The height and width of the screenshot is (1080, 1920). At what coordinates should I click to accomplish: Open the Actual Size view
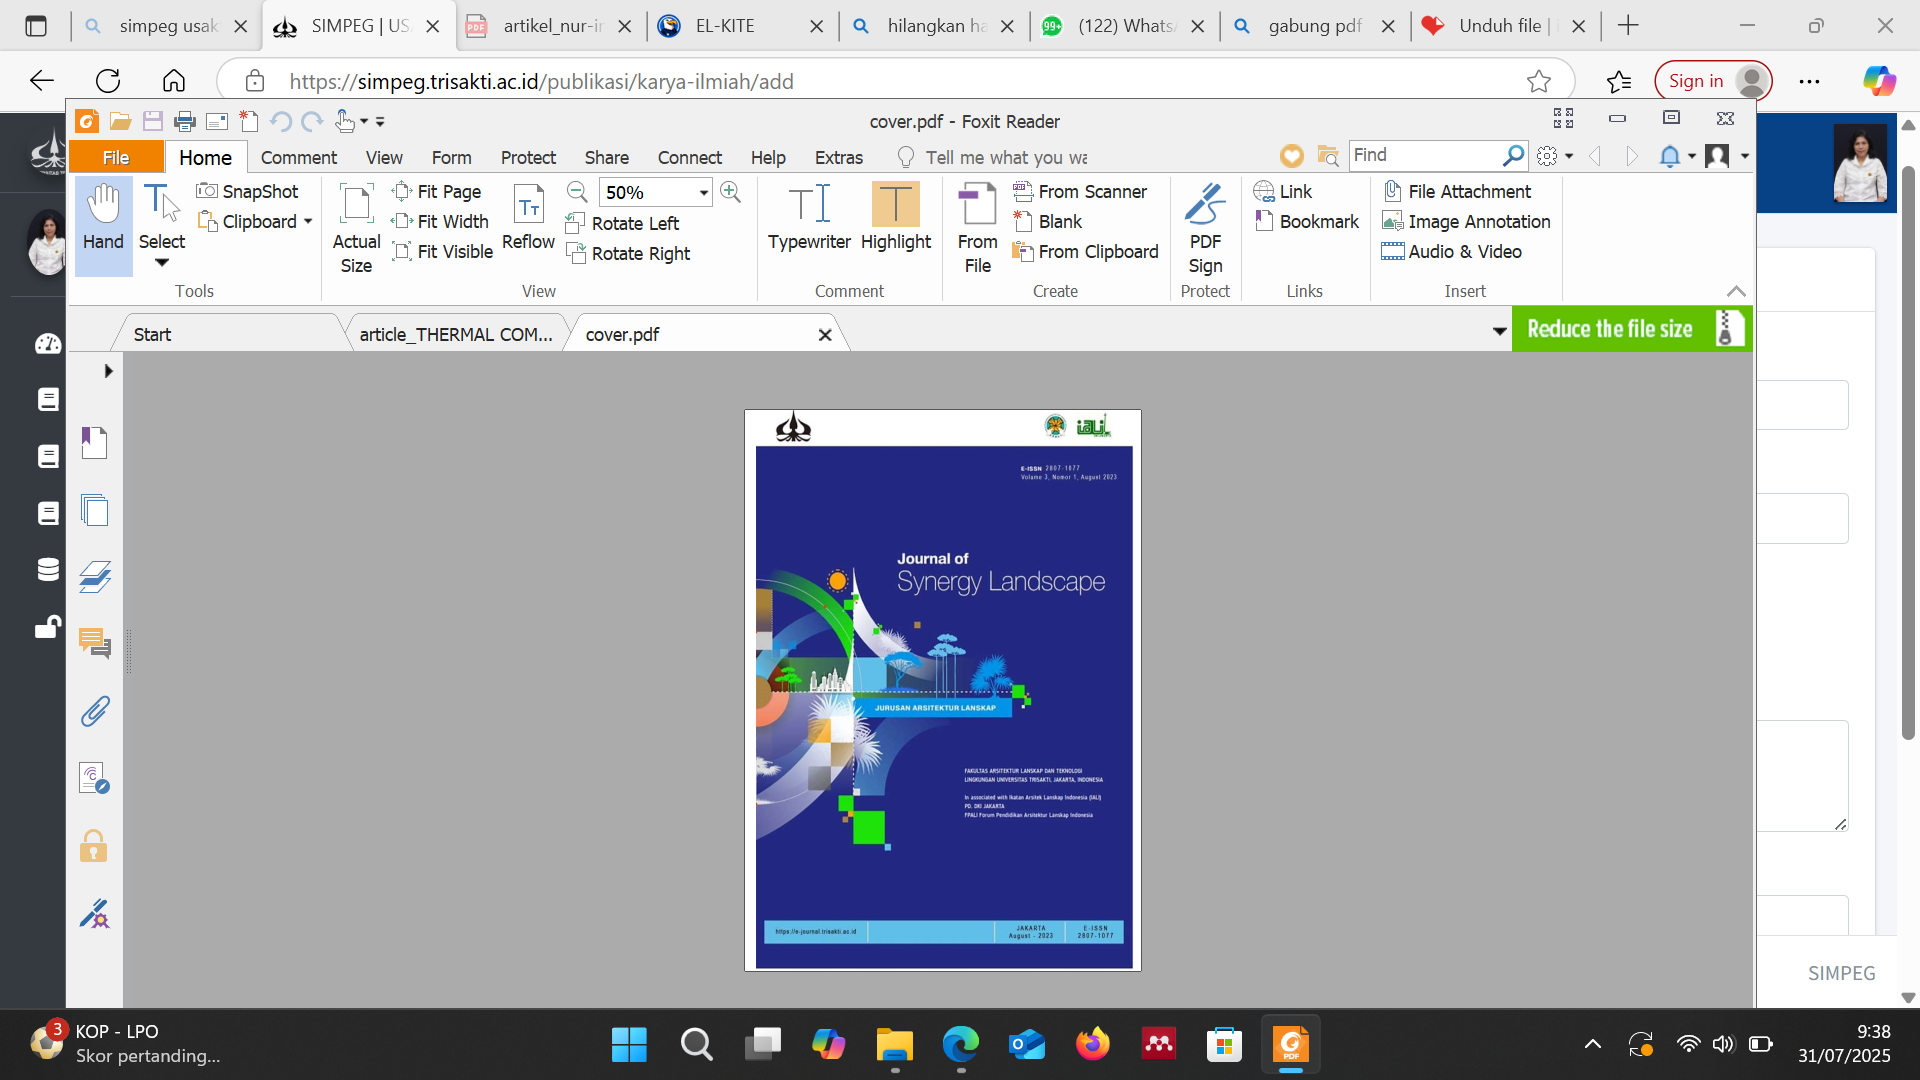(356, 228)
